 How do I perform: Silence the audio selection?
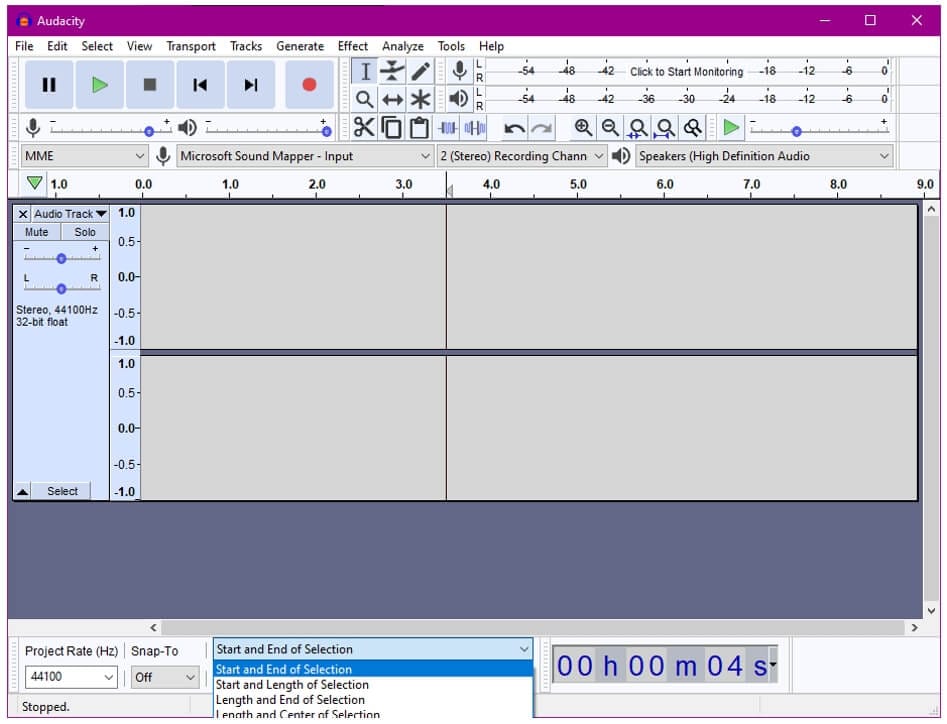(475, 127)
